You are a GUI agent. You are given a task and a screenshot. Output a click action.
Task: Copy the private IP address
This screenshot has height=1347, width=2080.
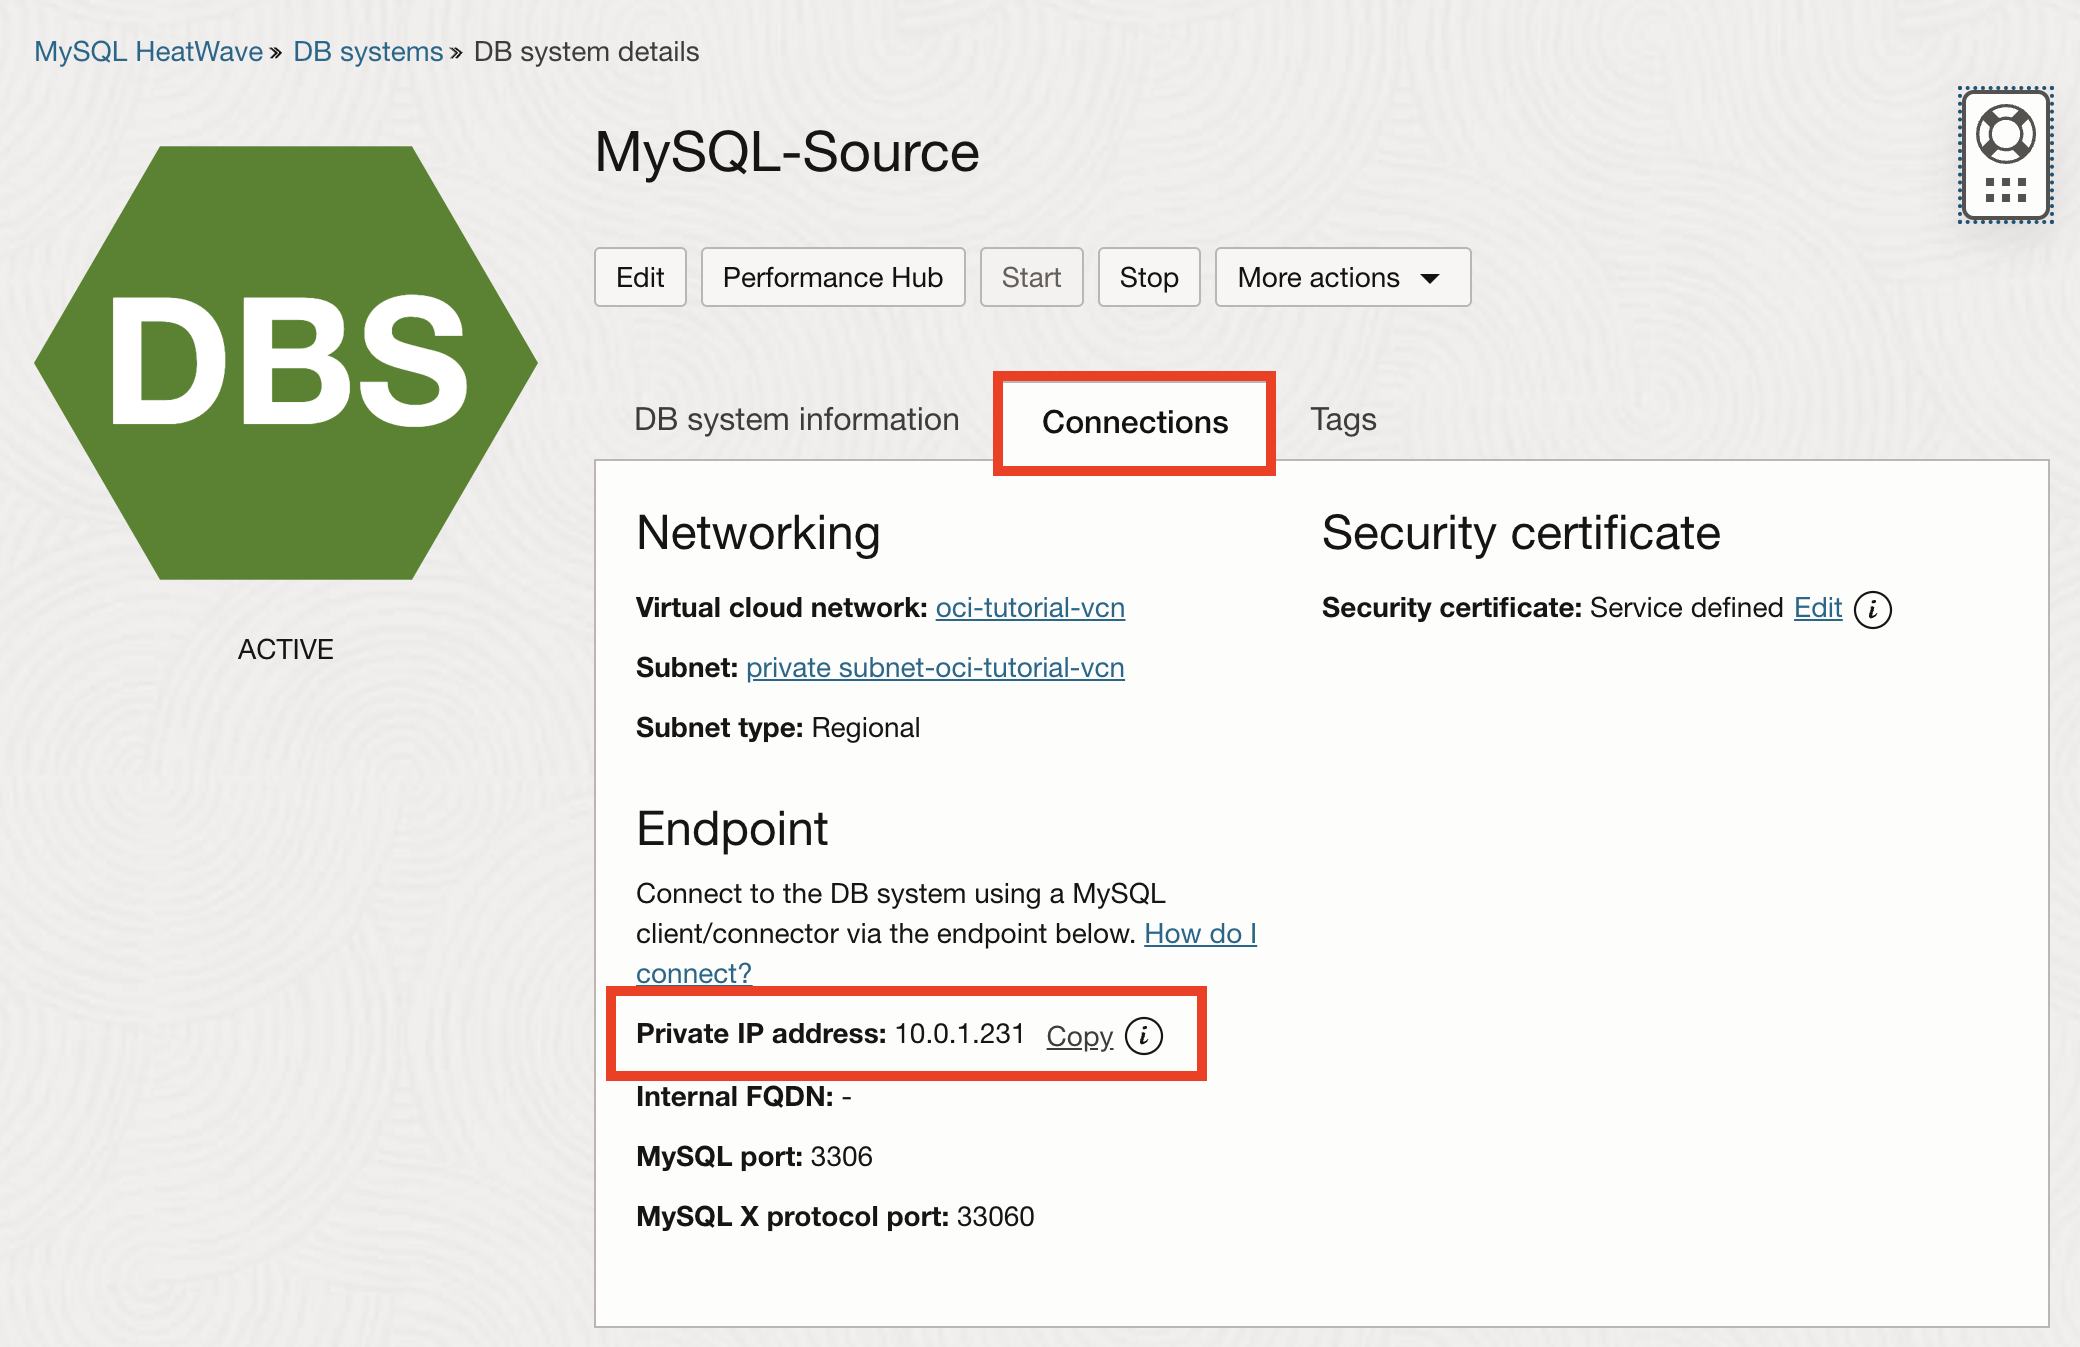(1078, 1036)
